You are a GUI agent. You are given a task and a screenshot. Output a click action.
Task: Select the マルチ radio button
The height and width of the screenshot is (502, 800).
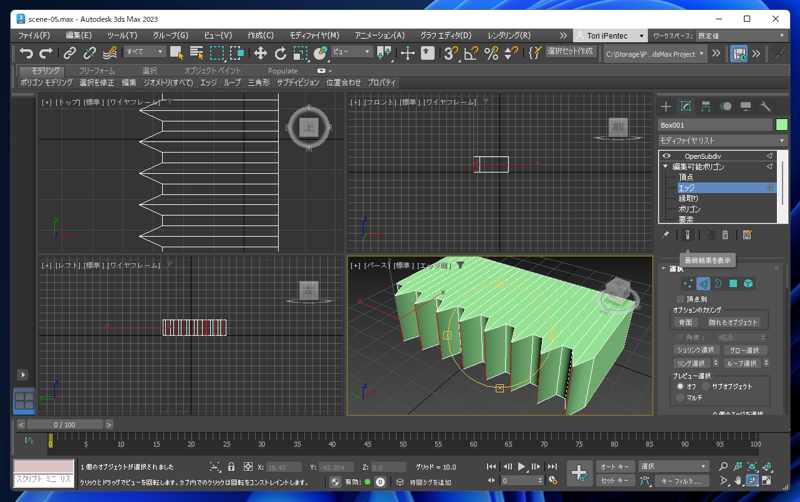click(680, 397)
